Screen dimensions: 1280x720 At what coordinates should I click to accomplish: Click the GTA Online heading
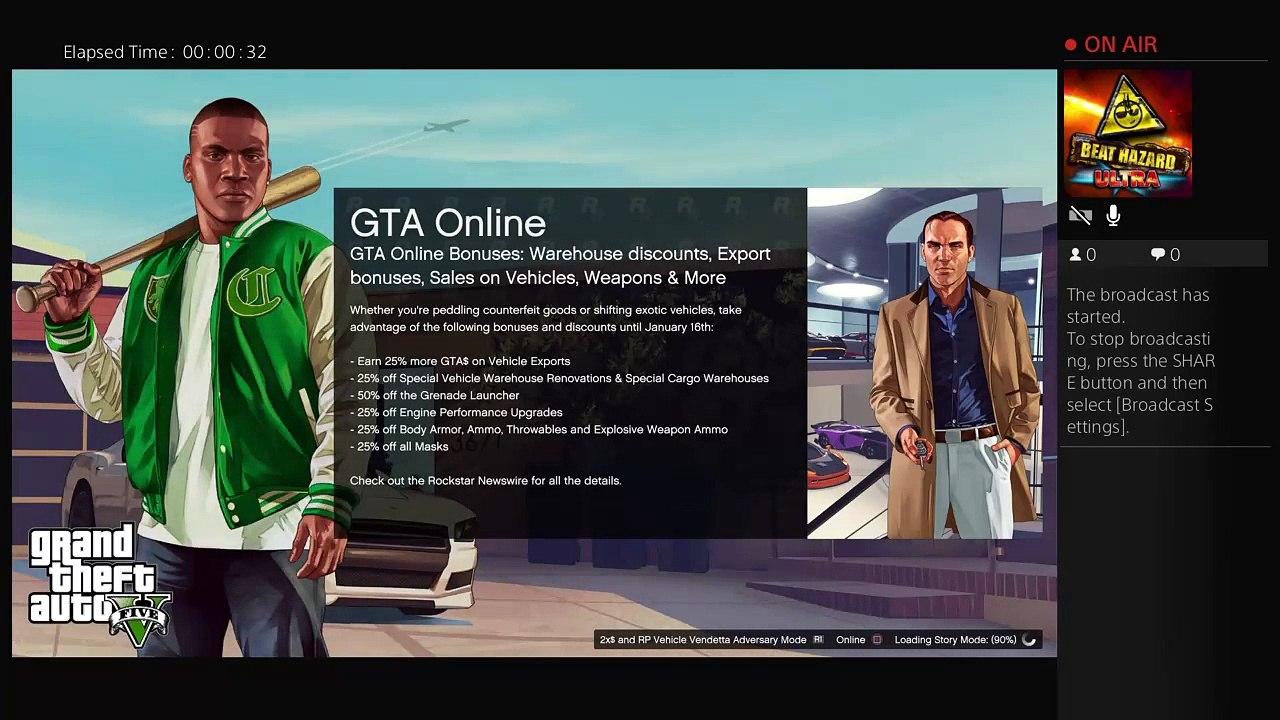coord(448,222)
